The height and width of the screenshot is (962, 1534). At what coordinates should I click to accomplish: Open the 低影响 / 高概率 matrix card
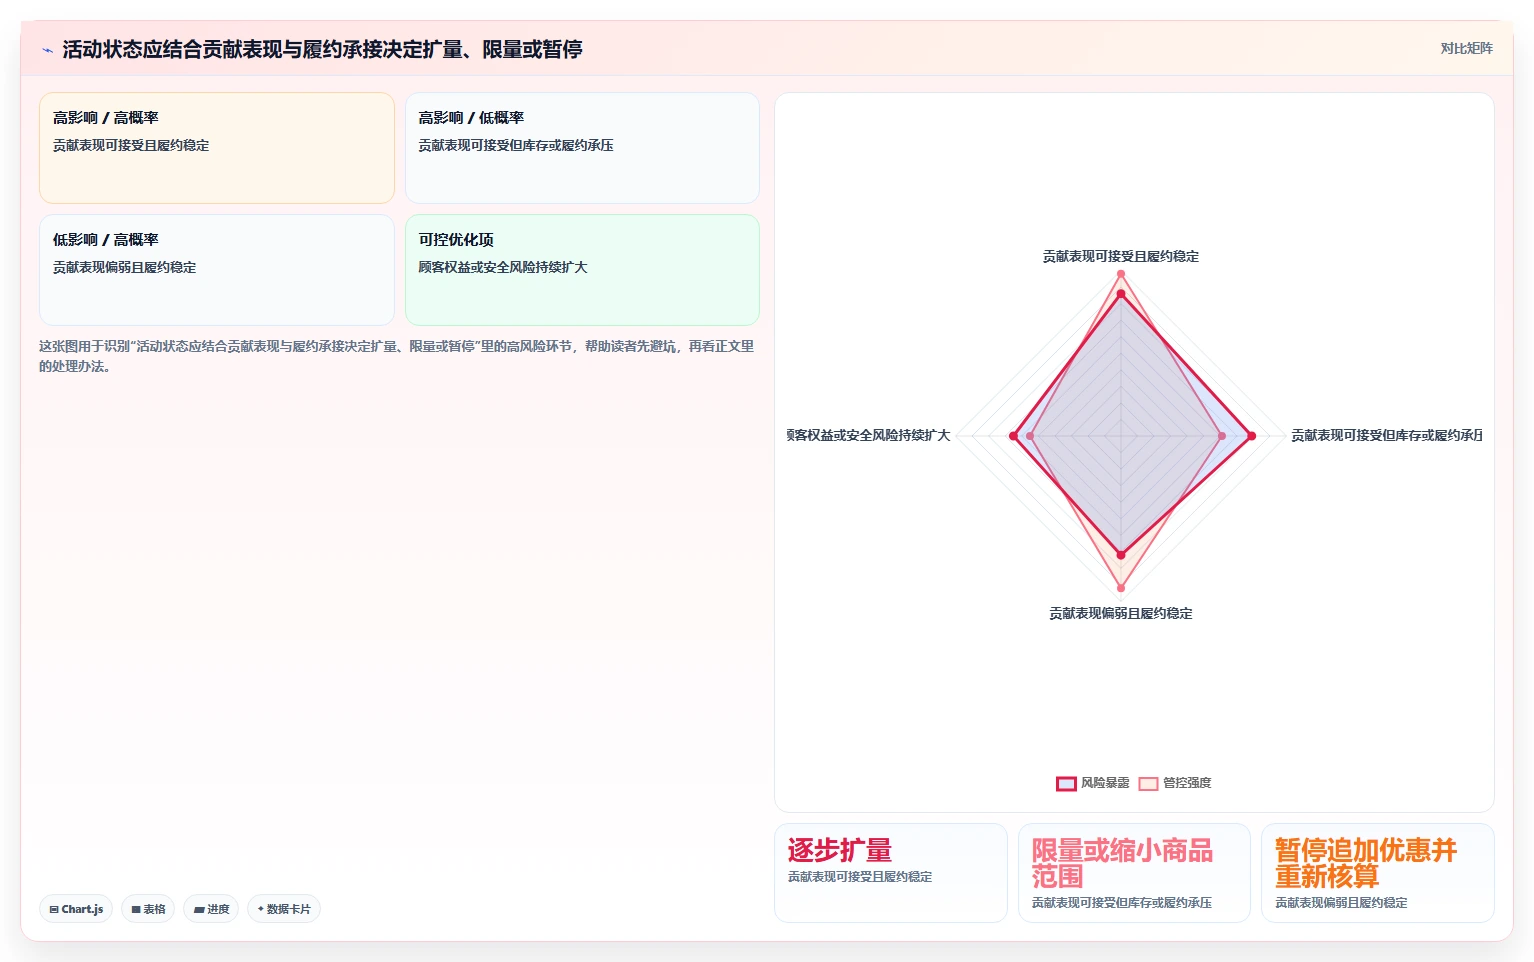[x=217, y=270]
